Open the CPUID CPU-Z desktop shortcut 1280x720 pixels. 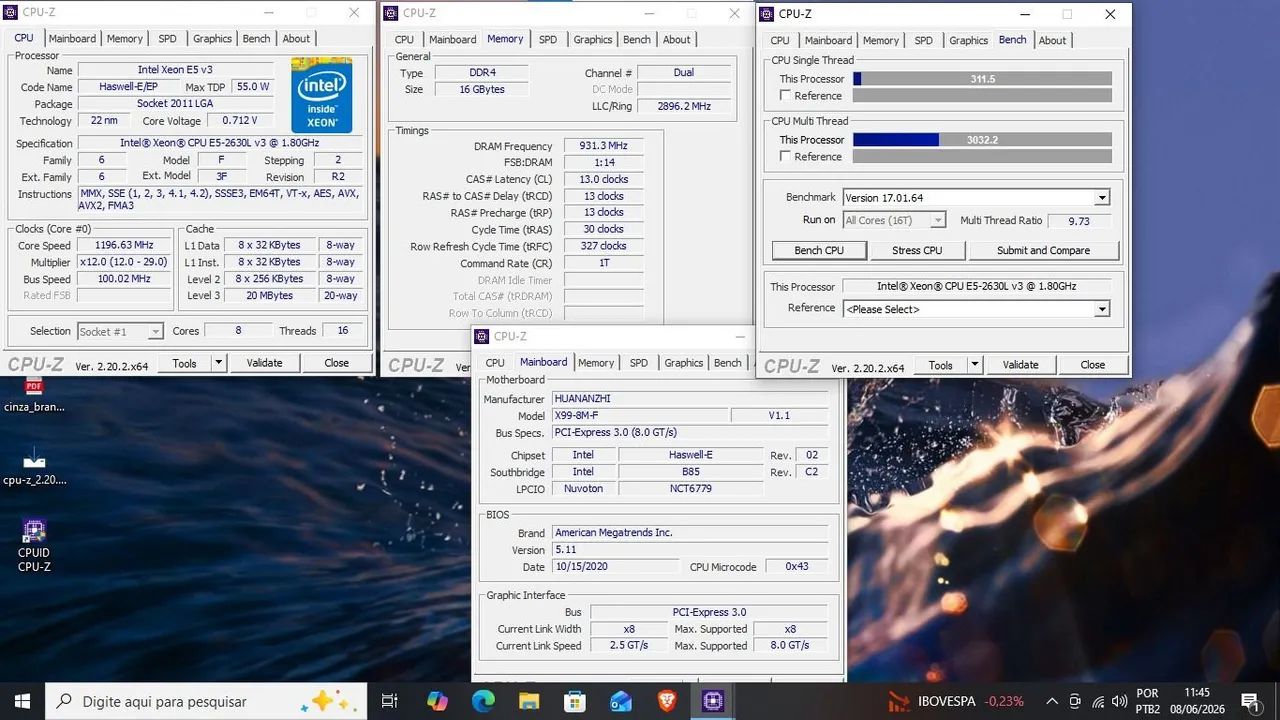34,546
